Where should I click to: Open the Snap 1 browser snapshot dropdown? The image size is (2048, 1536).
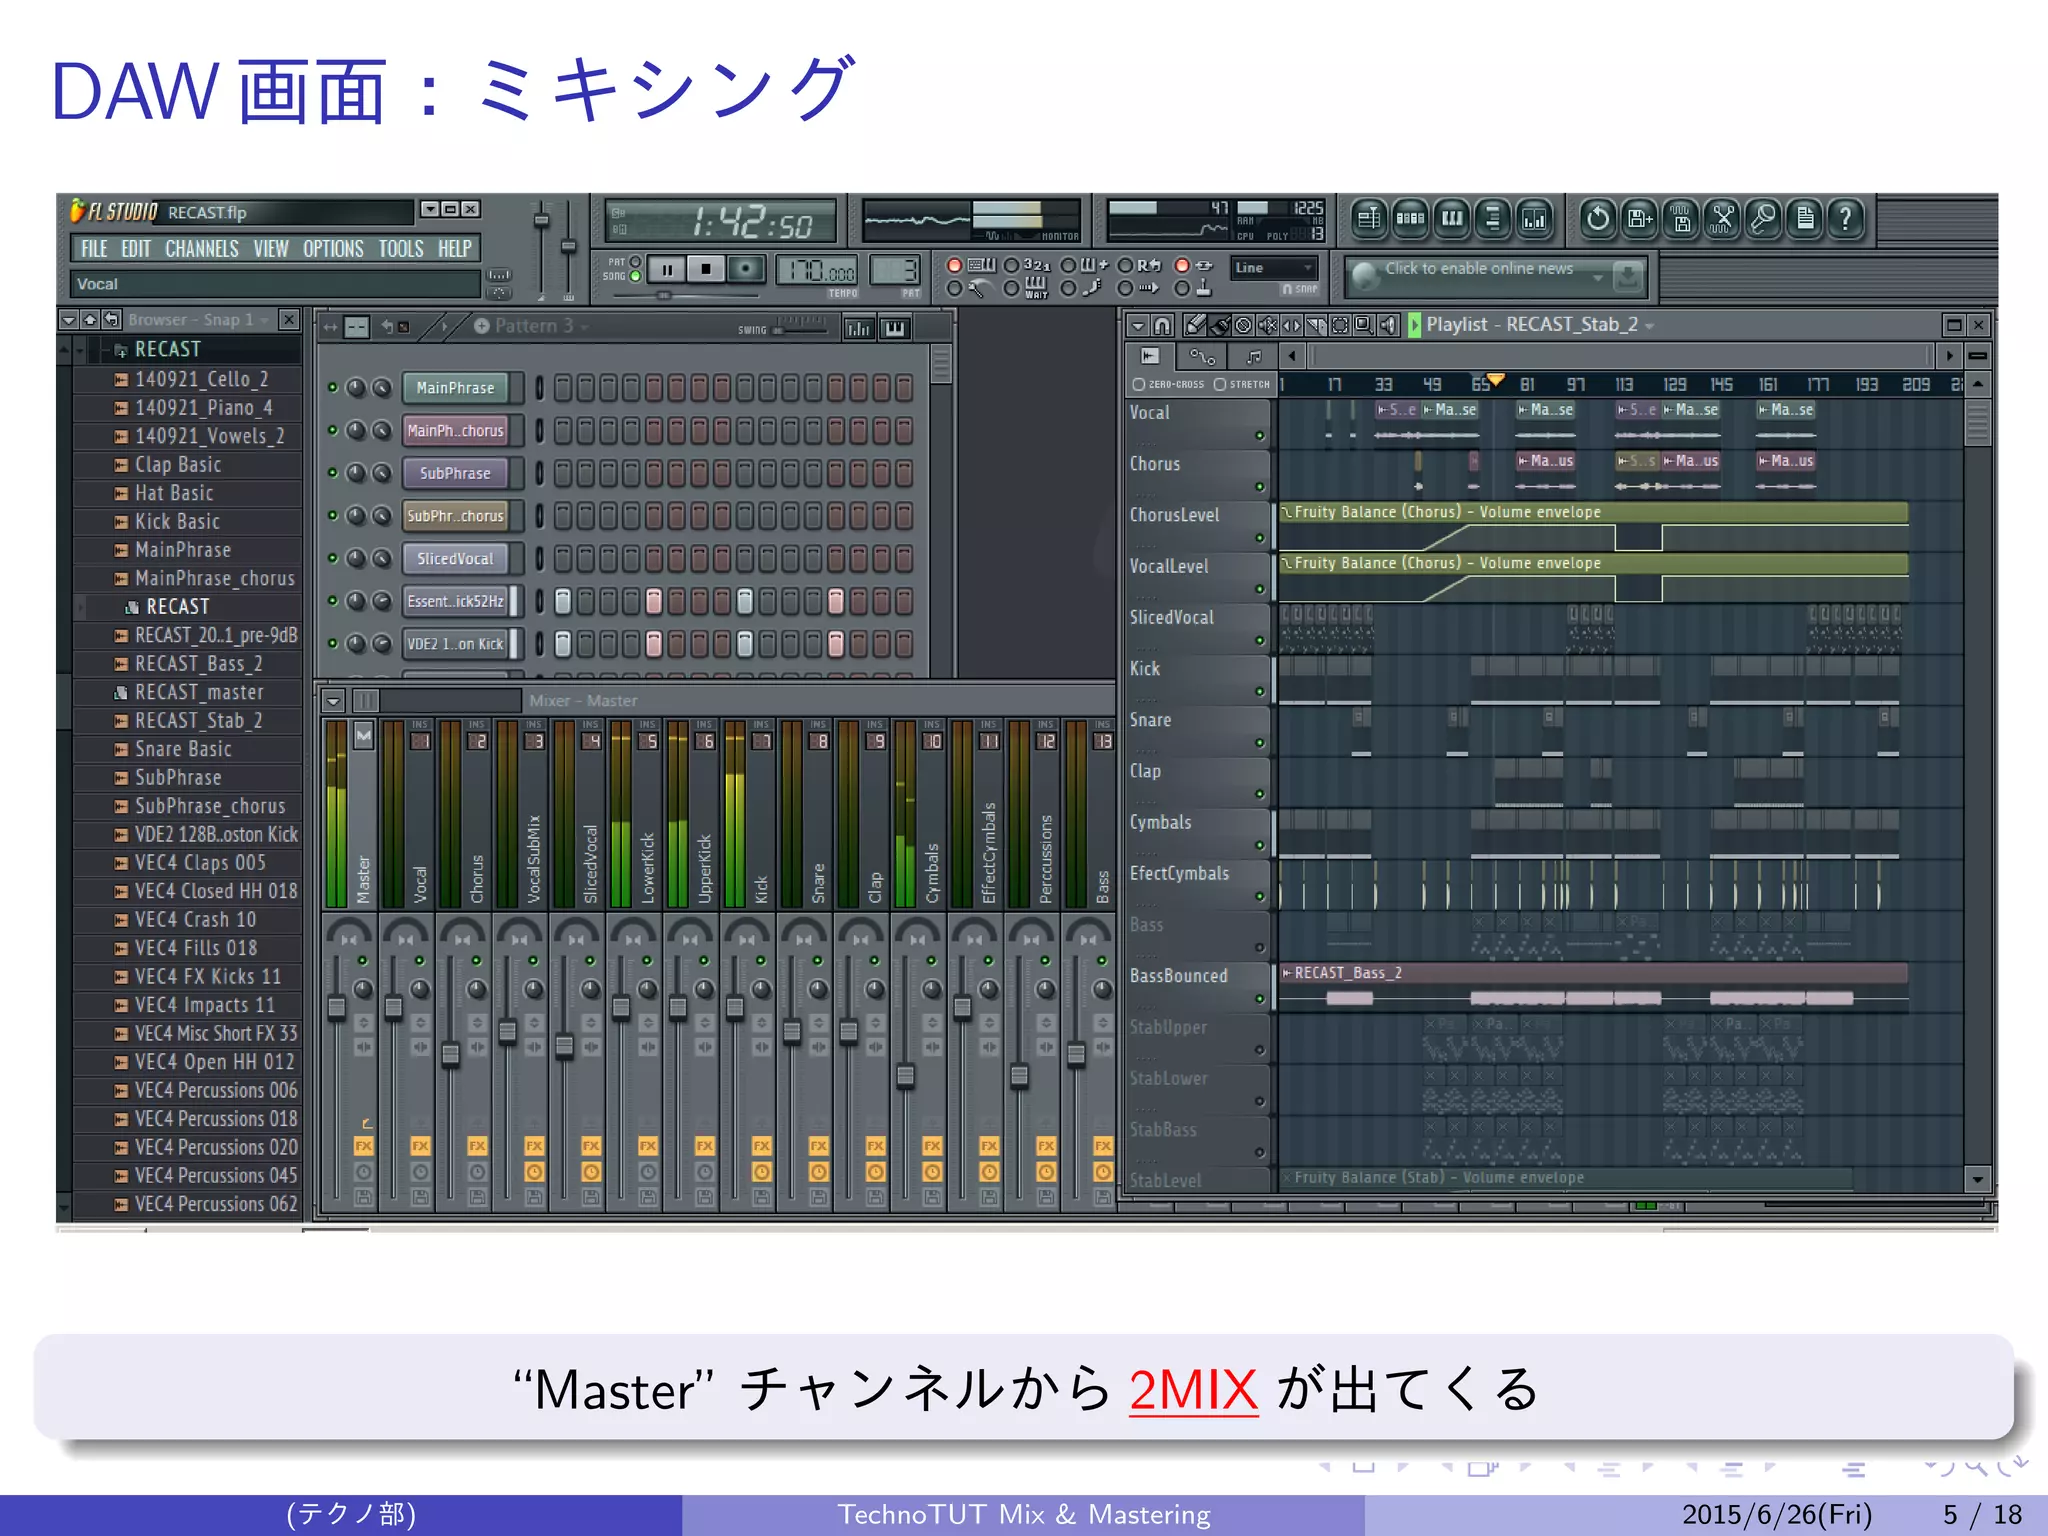click(263, 320)
